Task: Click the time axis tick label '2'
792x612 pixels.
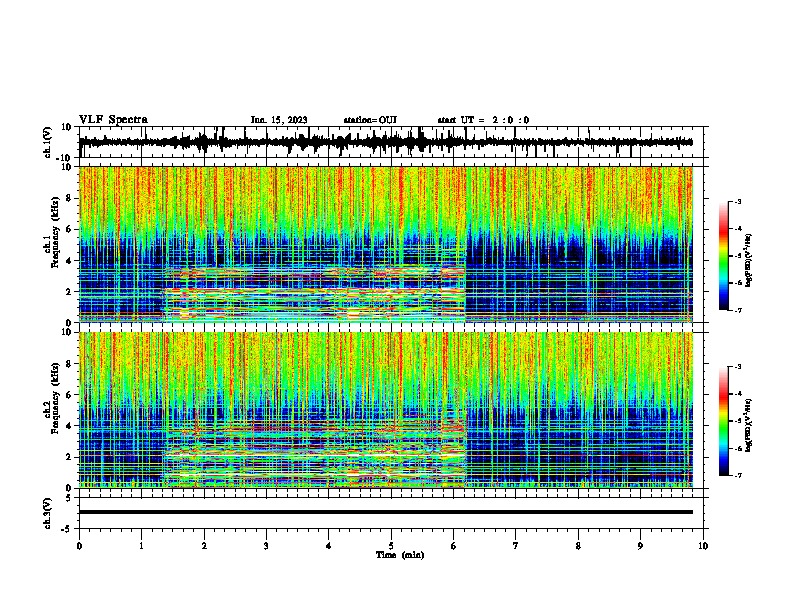Action: click(x=204, y=546)
